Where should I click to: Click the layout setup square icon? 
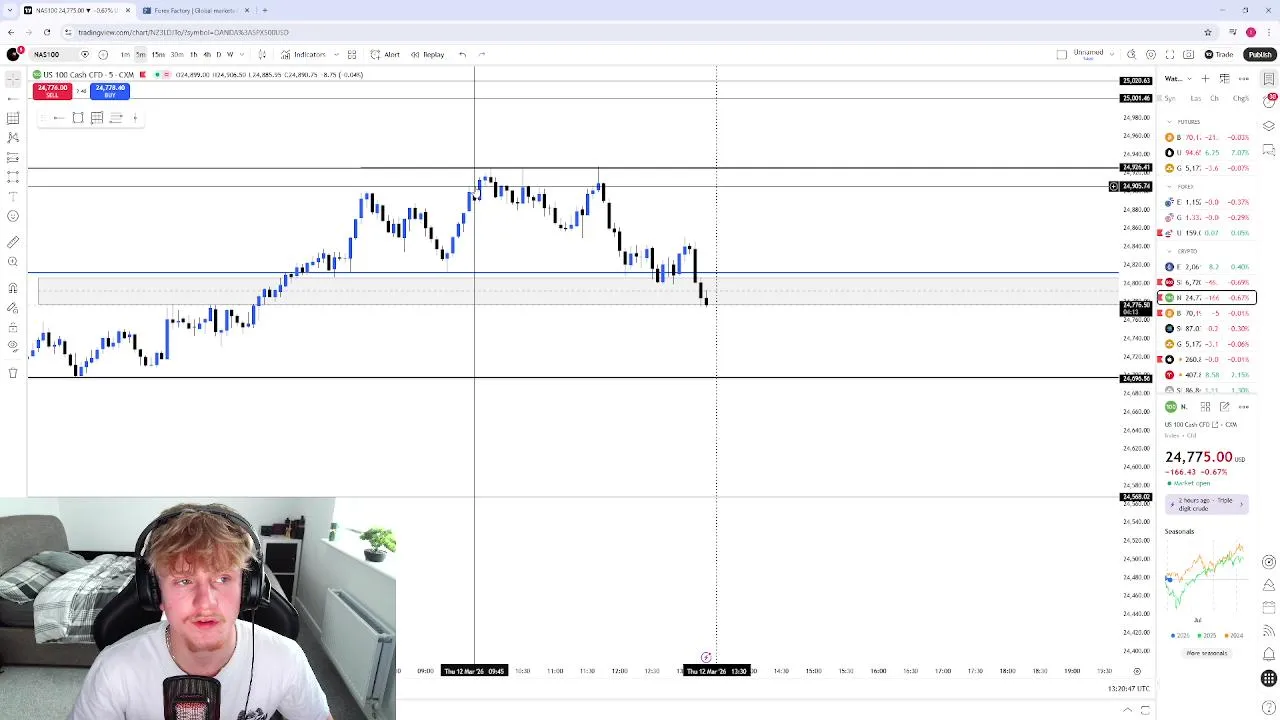(x=1062, y=54)
